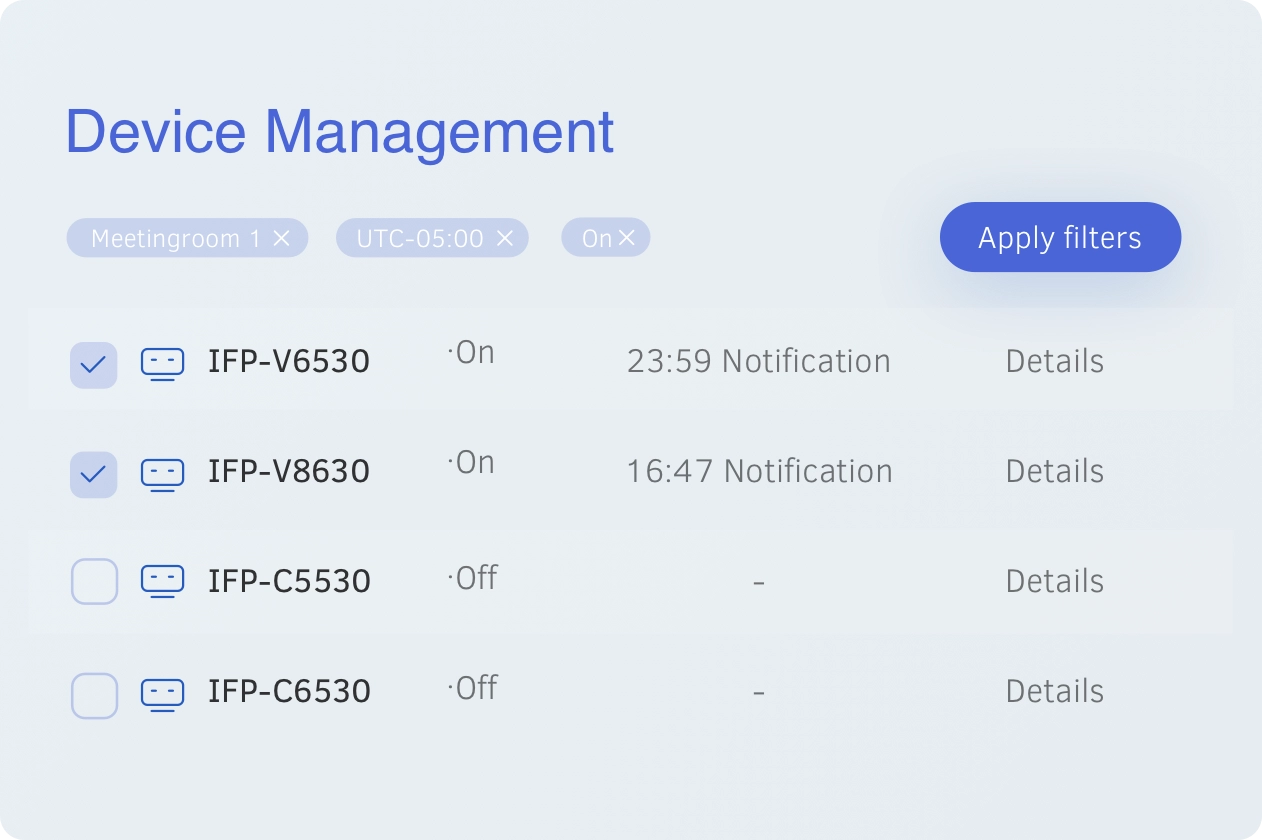Select the IFP-C5530 device name
This screenshot has width=1262, height=840.
point(289,581)
